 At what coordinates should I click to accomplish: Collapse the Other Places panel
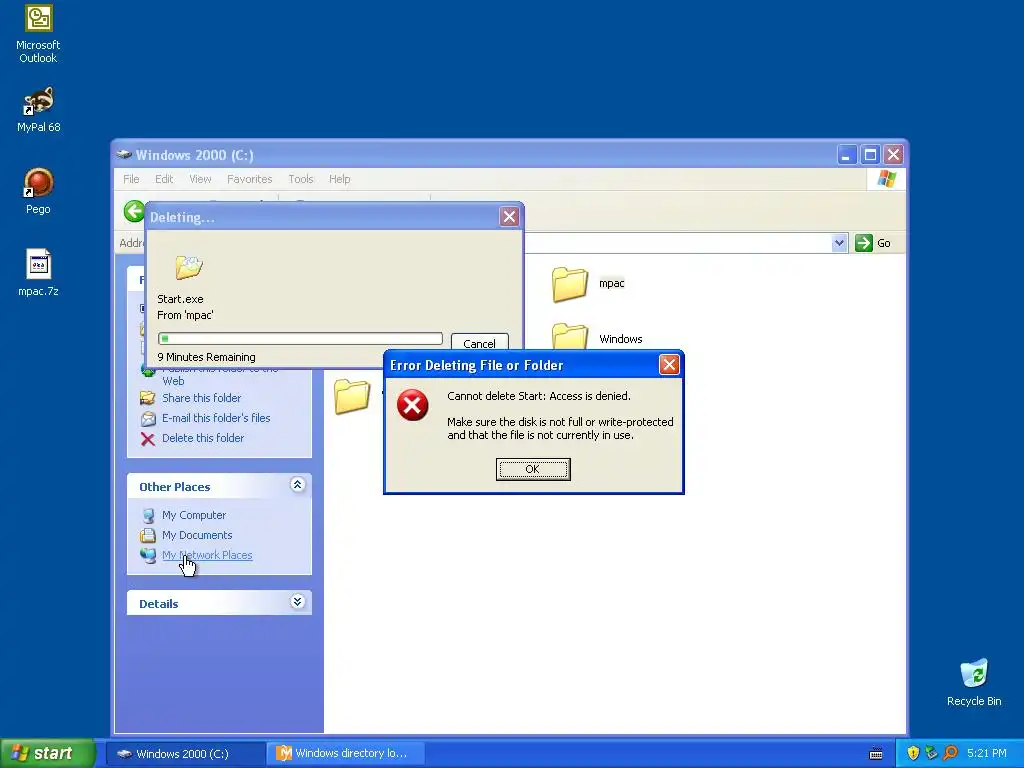point(297,485)
